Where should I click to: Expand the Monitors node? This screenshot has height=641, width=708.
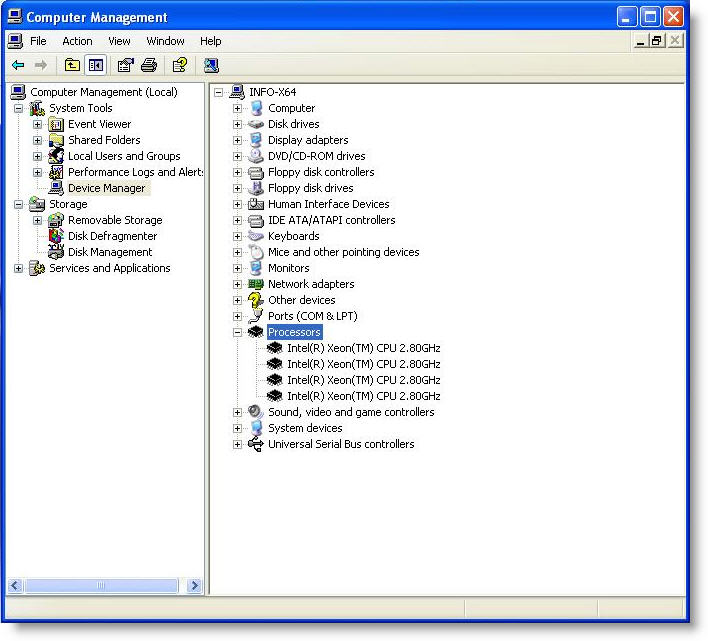tap(238, 268)
